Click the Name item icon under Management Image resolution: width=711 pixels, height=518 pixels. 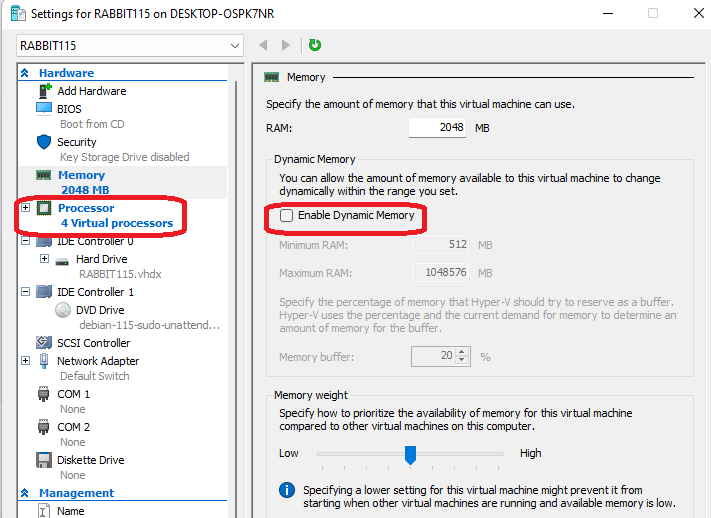coord(44,511)
